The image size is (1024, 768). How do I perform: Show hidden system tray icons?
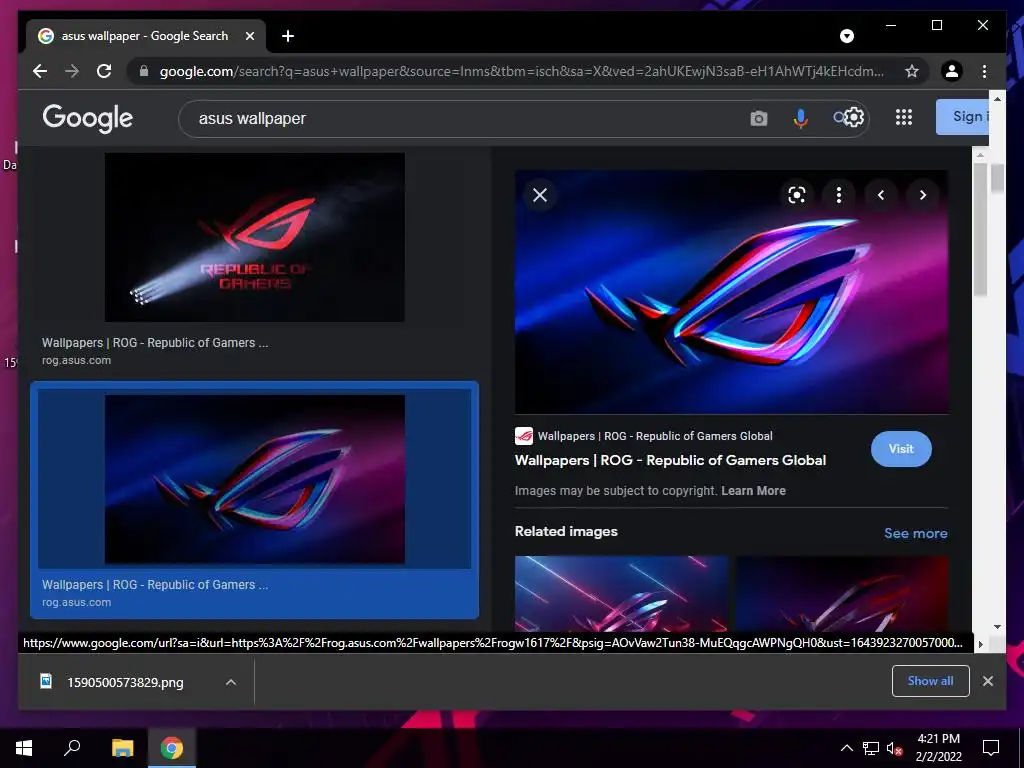[846, 748]
